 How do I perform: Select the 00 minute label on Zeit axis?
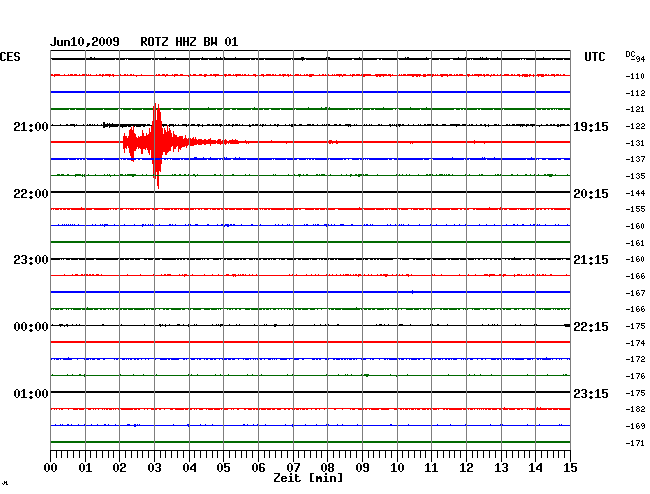(51, 468)
